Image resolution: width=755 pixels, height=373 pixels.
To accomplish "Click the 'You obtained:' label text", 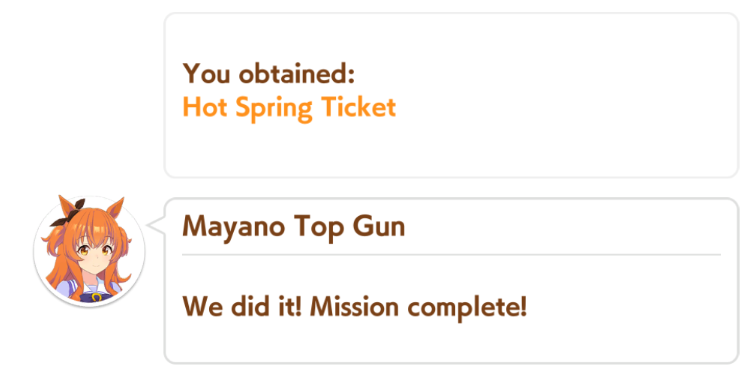I will pyautogui.click(x=269, y=75).
